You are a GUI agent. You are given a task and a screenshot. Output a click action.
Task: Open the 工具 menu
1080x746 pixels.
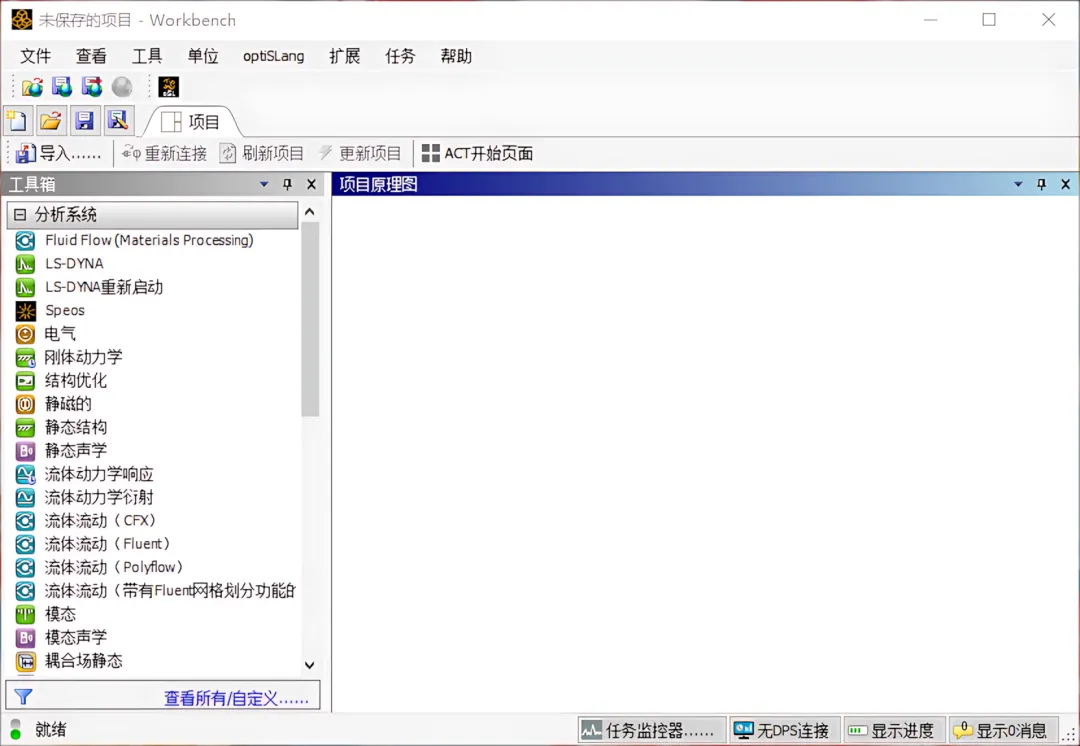point(147,56)
